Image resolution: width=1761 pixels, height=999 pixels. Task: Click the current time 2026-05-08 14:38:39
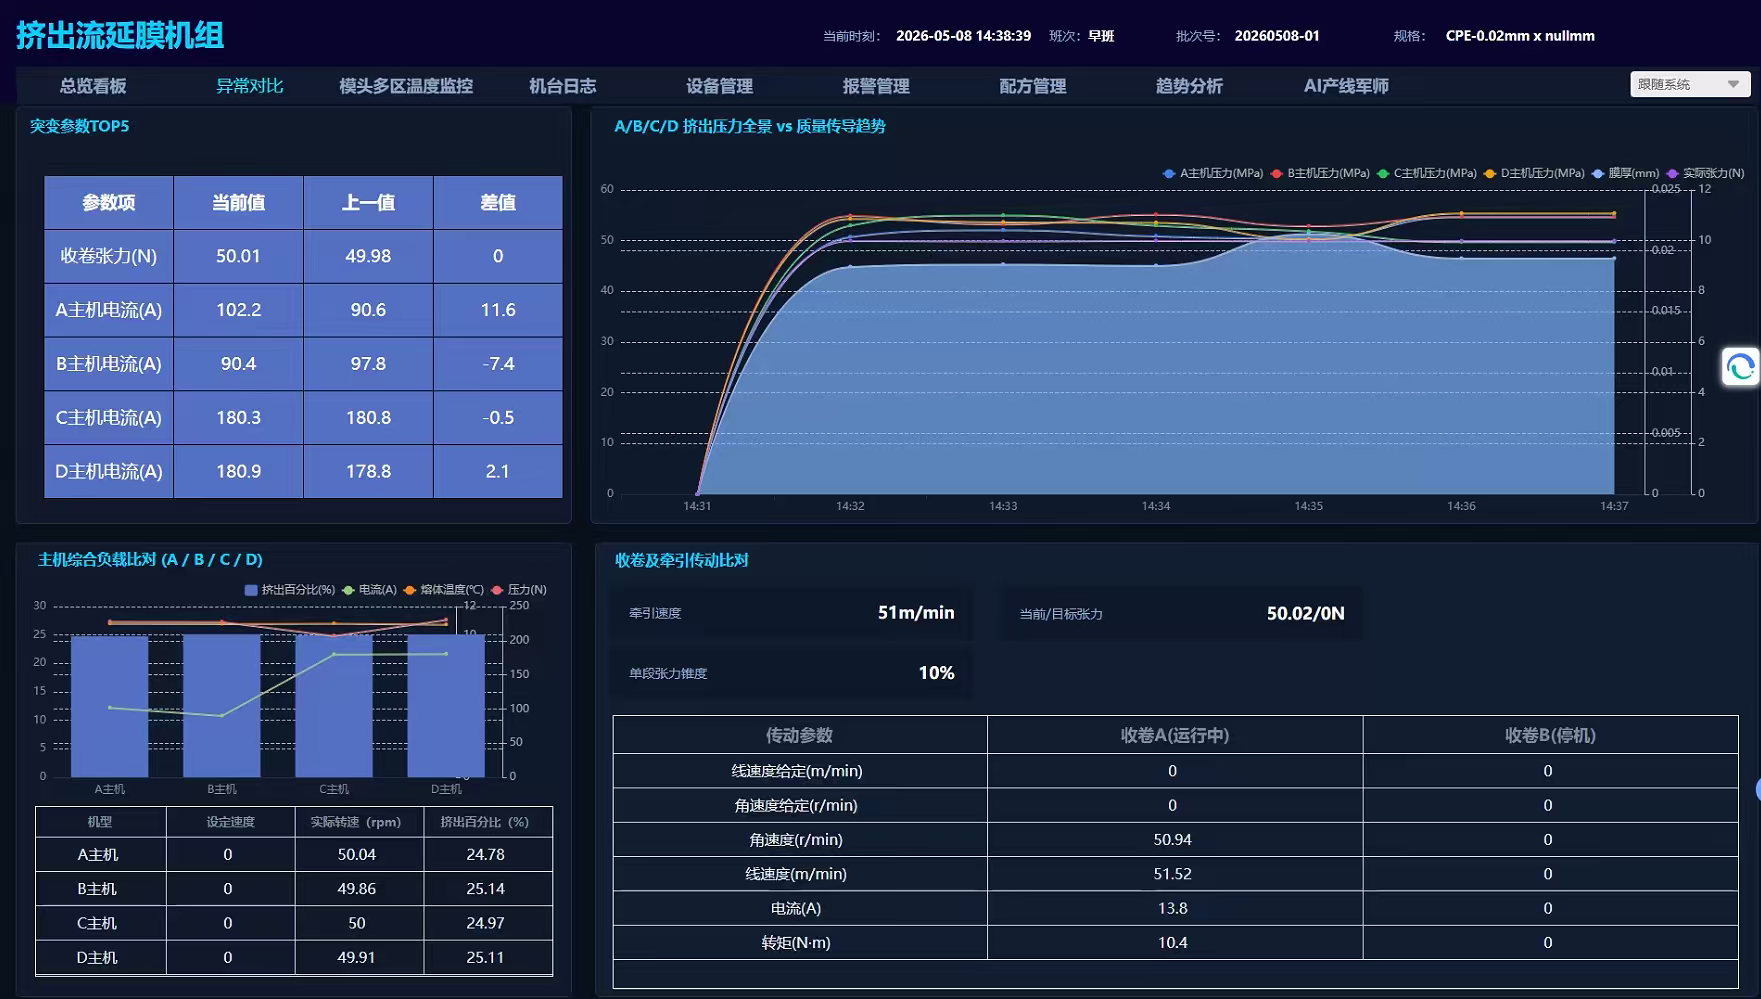(x=963, y=36)
